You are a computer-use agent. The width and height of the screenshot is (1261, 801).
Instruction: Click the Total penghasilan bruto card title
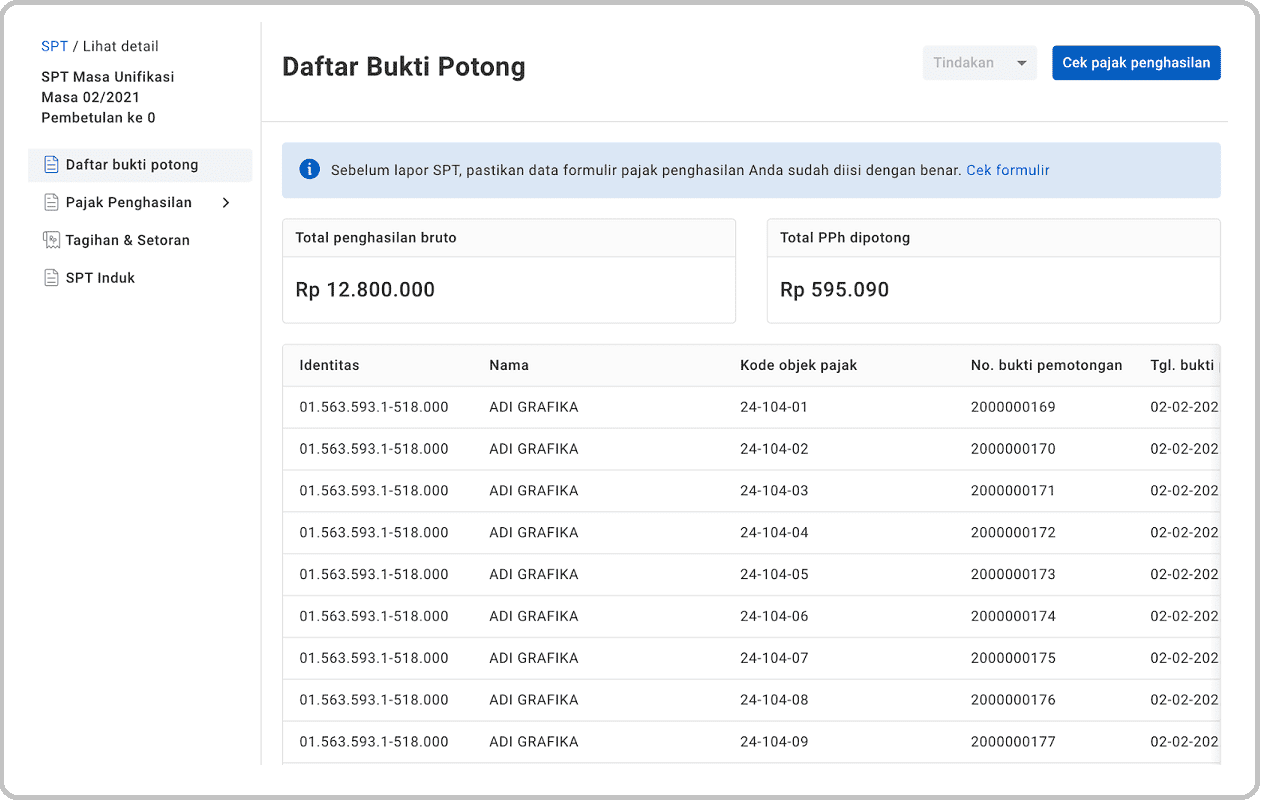point(376,239)
